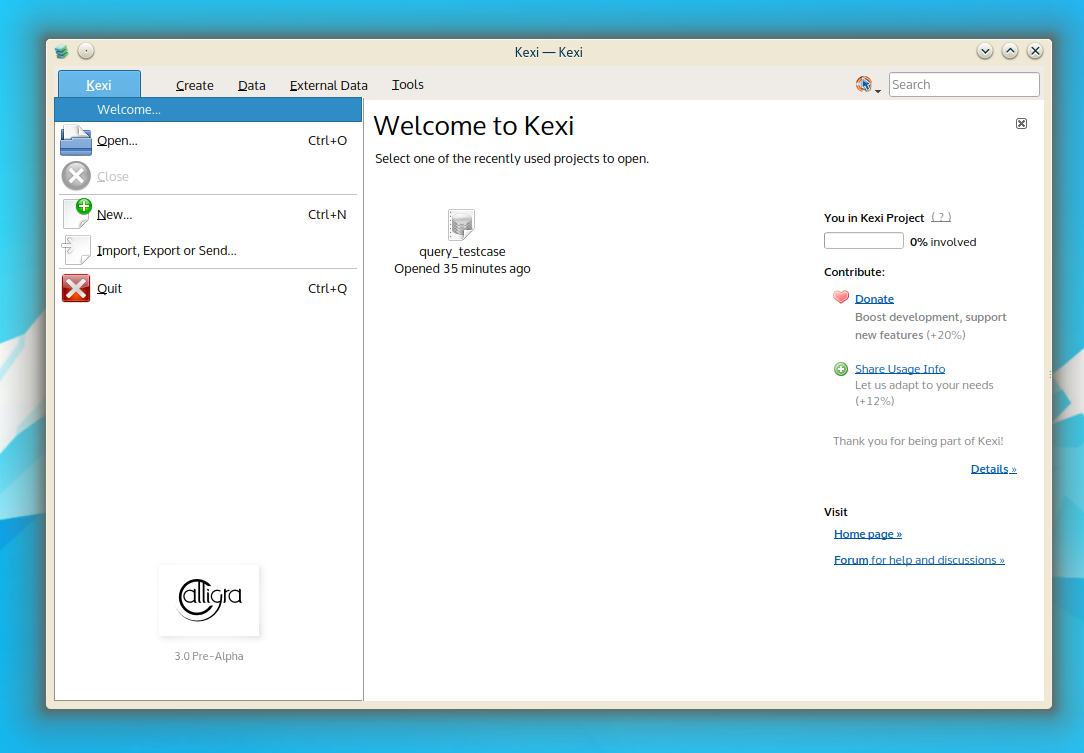Select the Welcome... menu entry

pos(129,110)
